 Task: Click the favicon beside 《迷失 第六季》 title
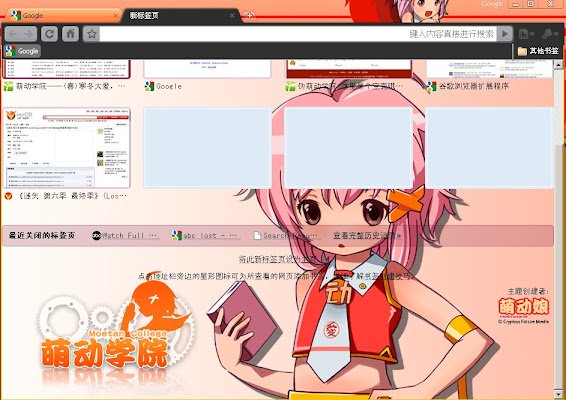[8, 196]
